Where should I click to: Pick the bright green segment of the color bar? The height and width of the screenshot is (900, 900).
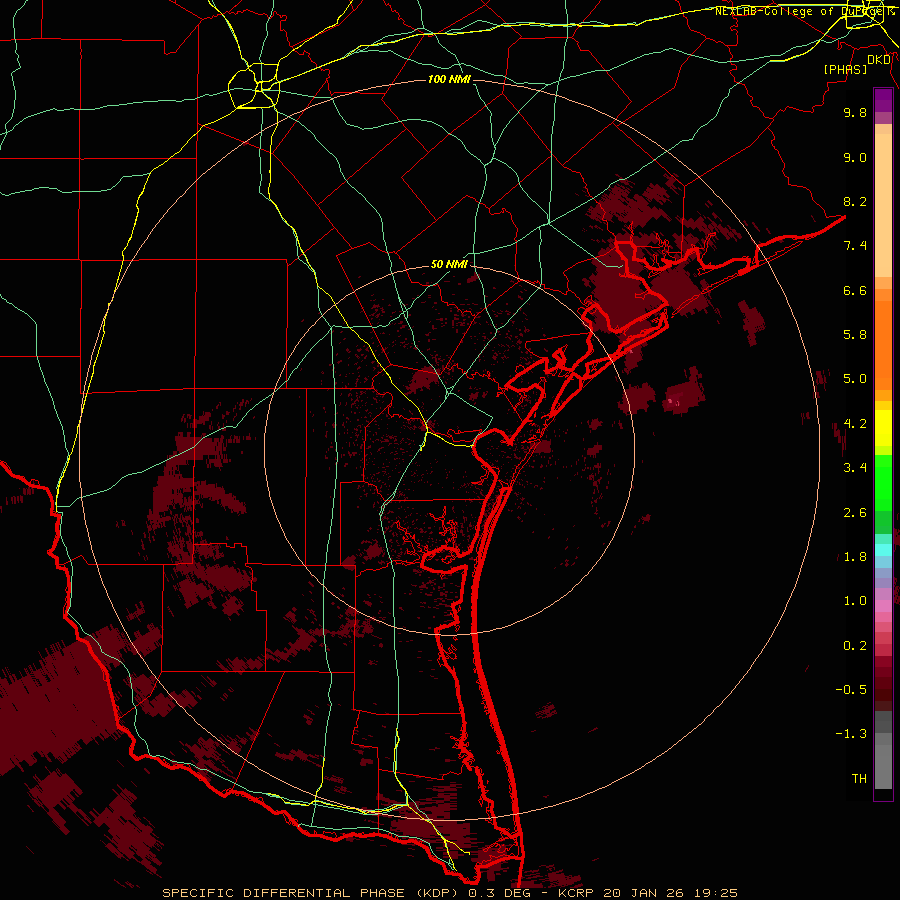(883, 483)
